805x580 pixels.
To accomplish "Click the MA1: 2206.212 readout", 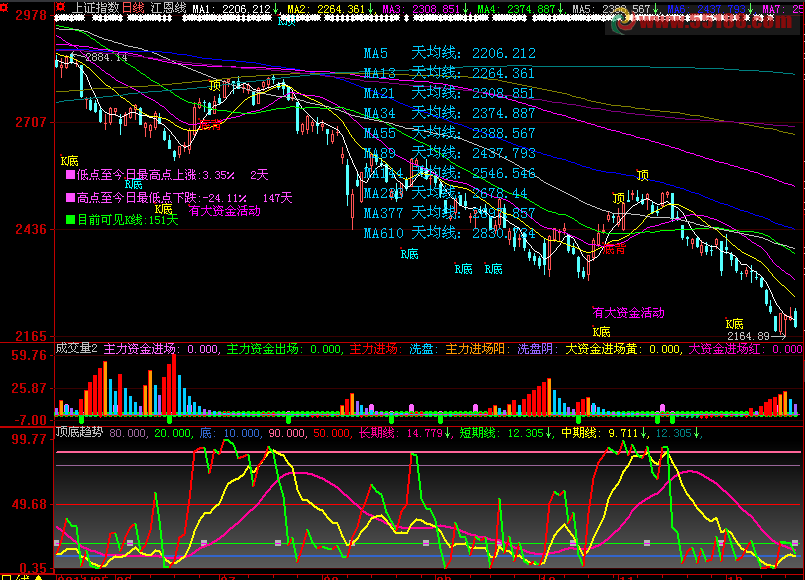I will pyautogui.click(x=236, y=9).
